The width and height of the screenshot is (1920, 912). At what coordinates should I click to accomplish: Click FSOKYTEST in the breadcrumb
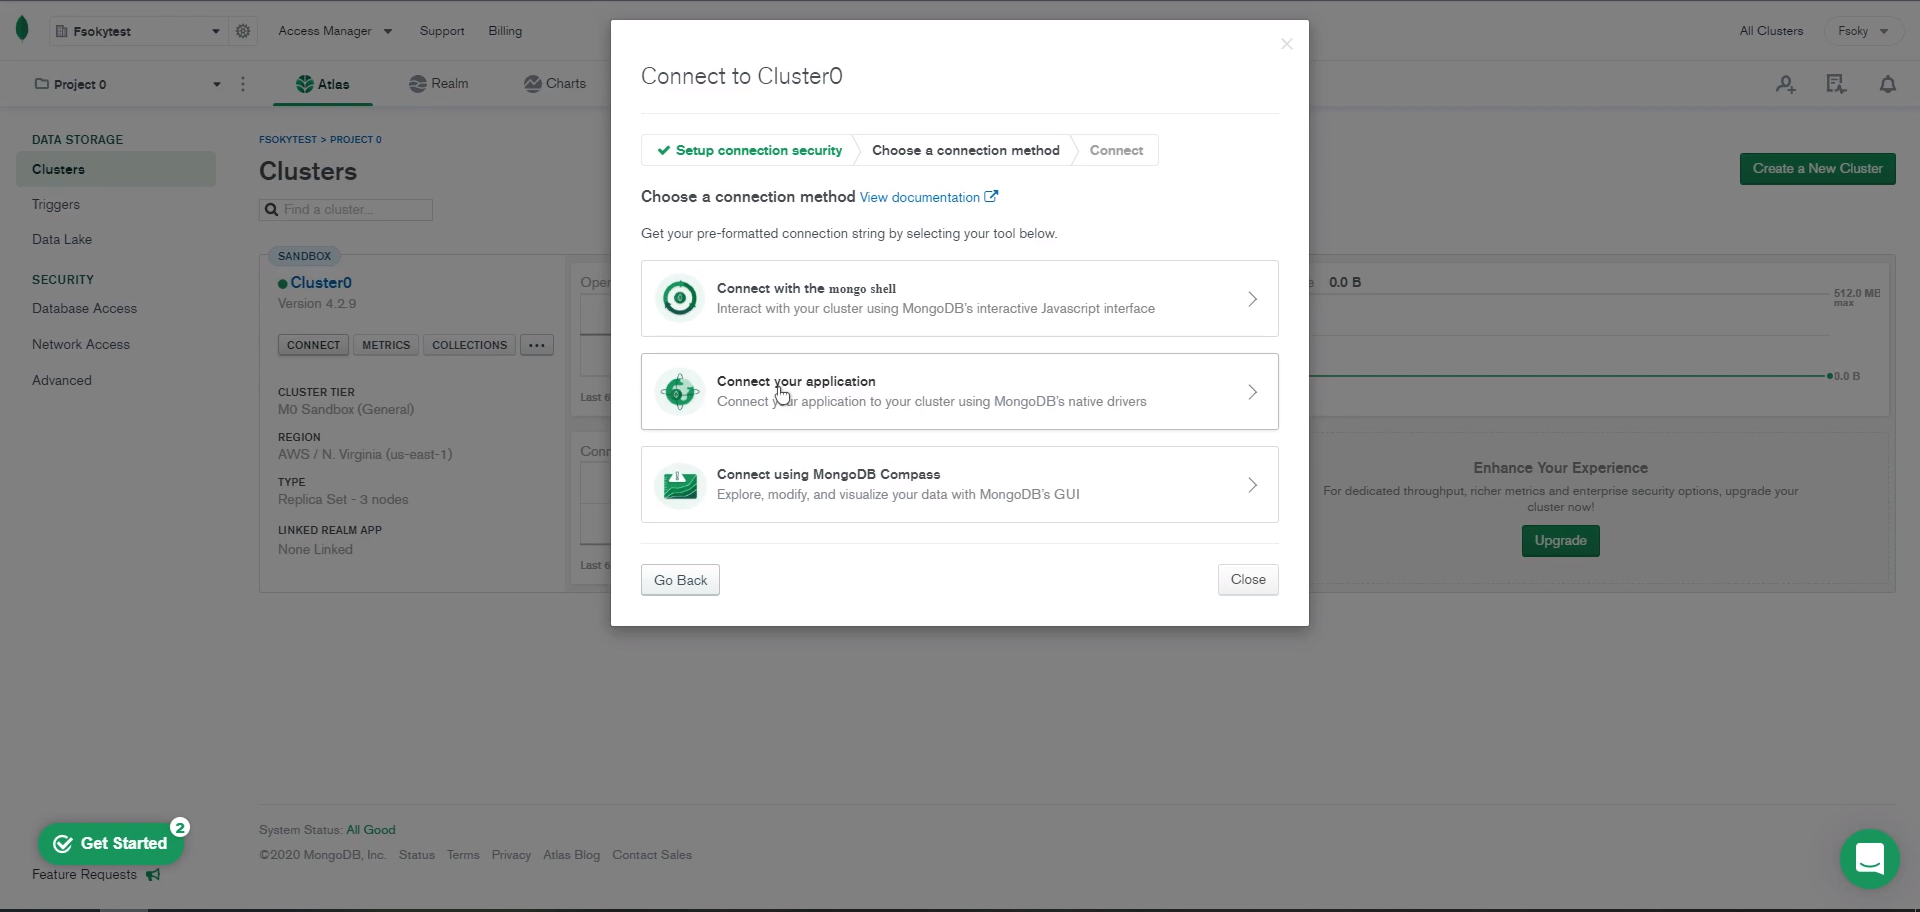(x=288, y=140)
